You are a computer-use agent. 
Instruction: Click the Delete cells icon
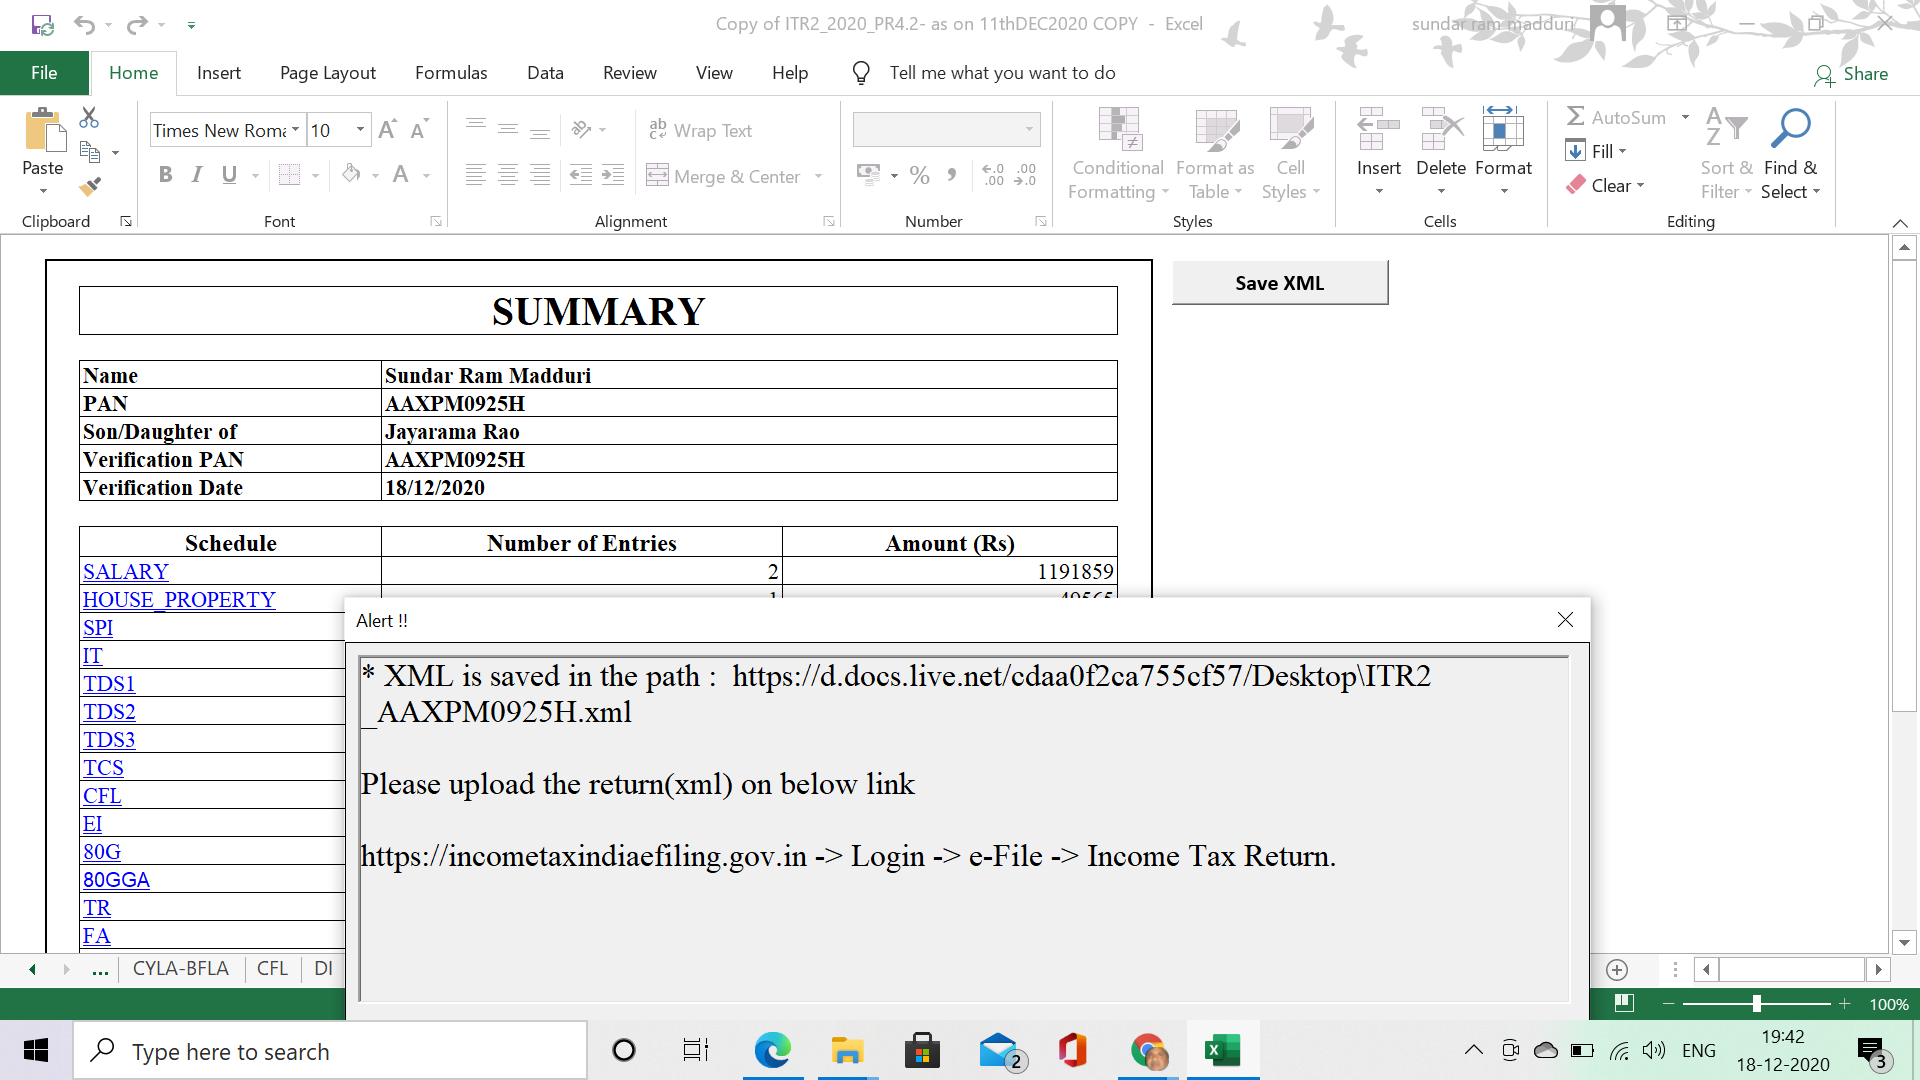(1441, 129)
